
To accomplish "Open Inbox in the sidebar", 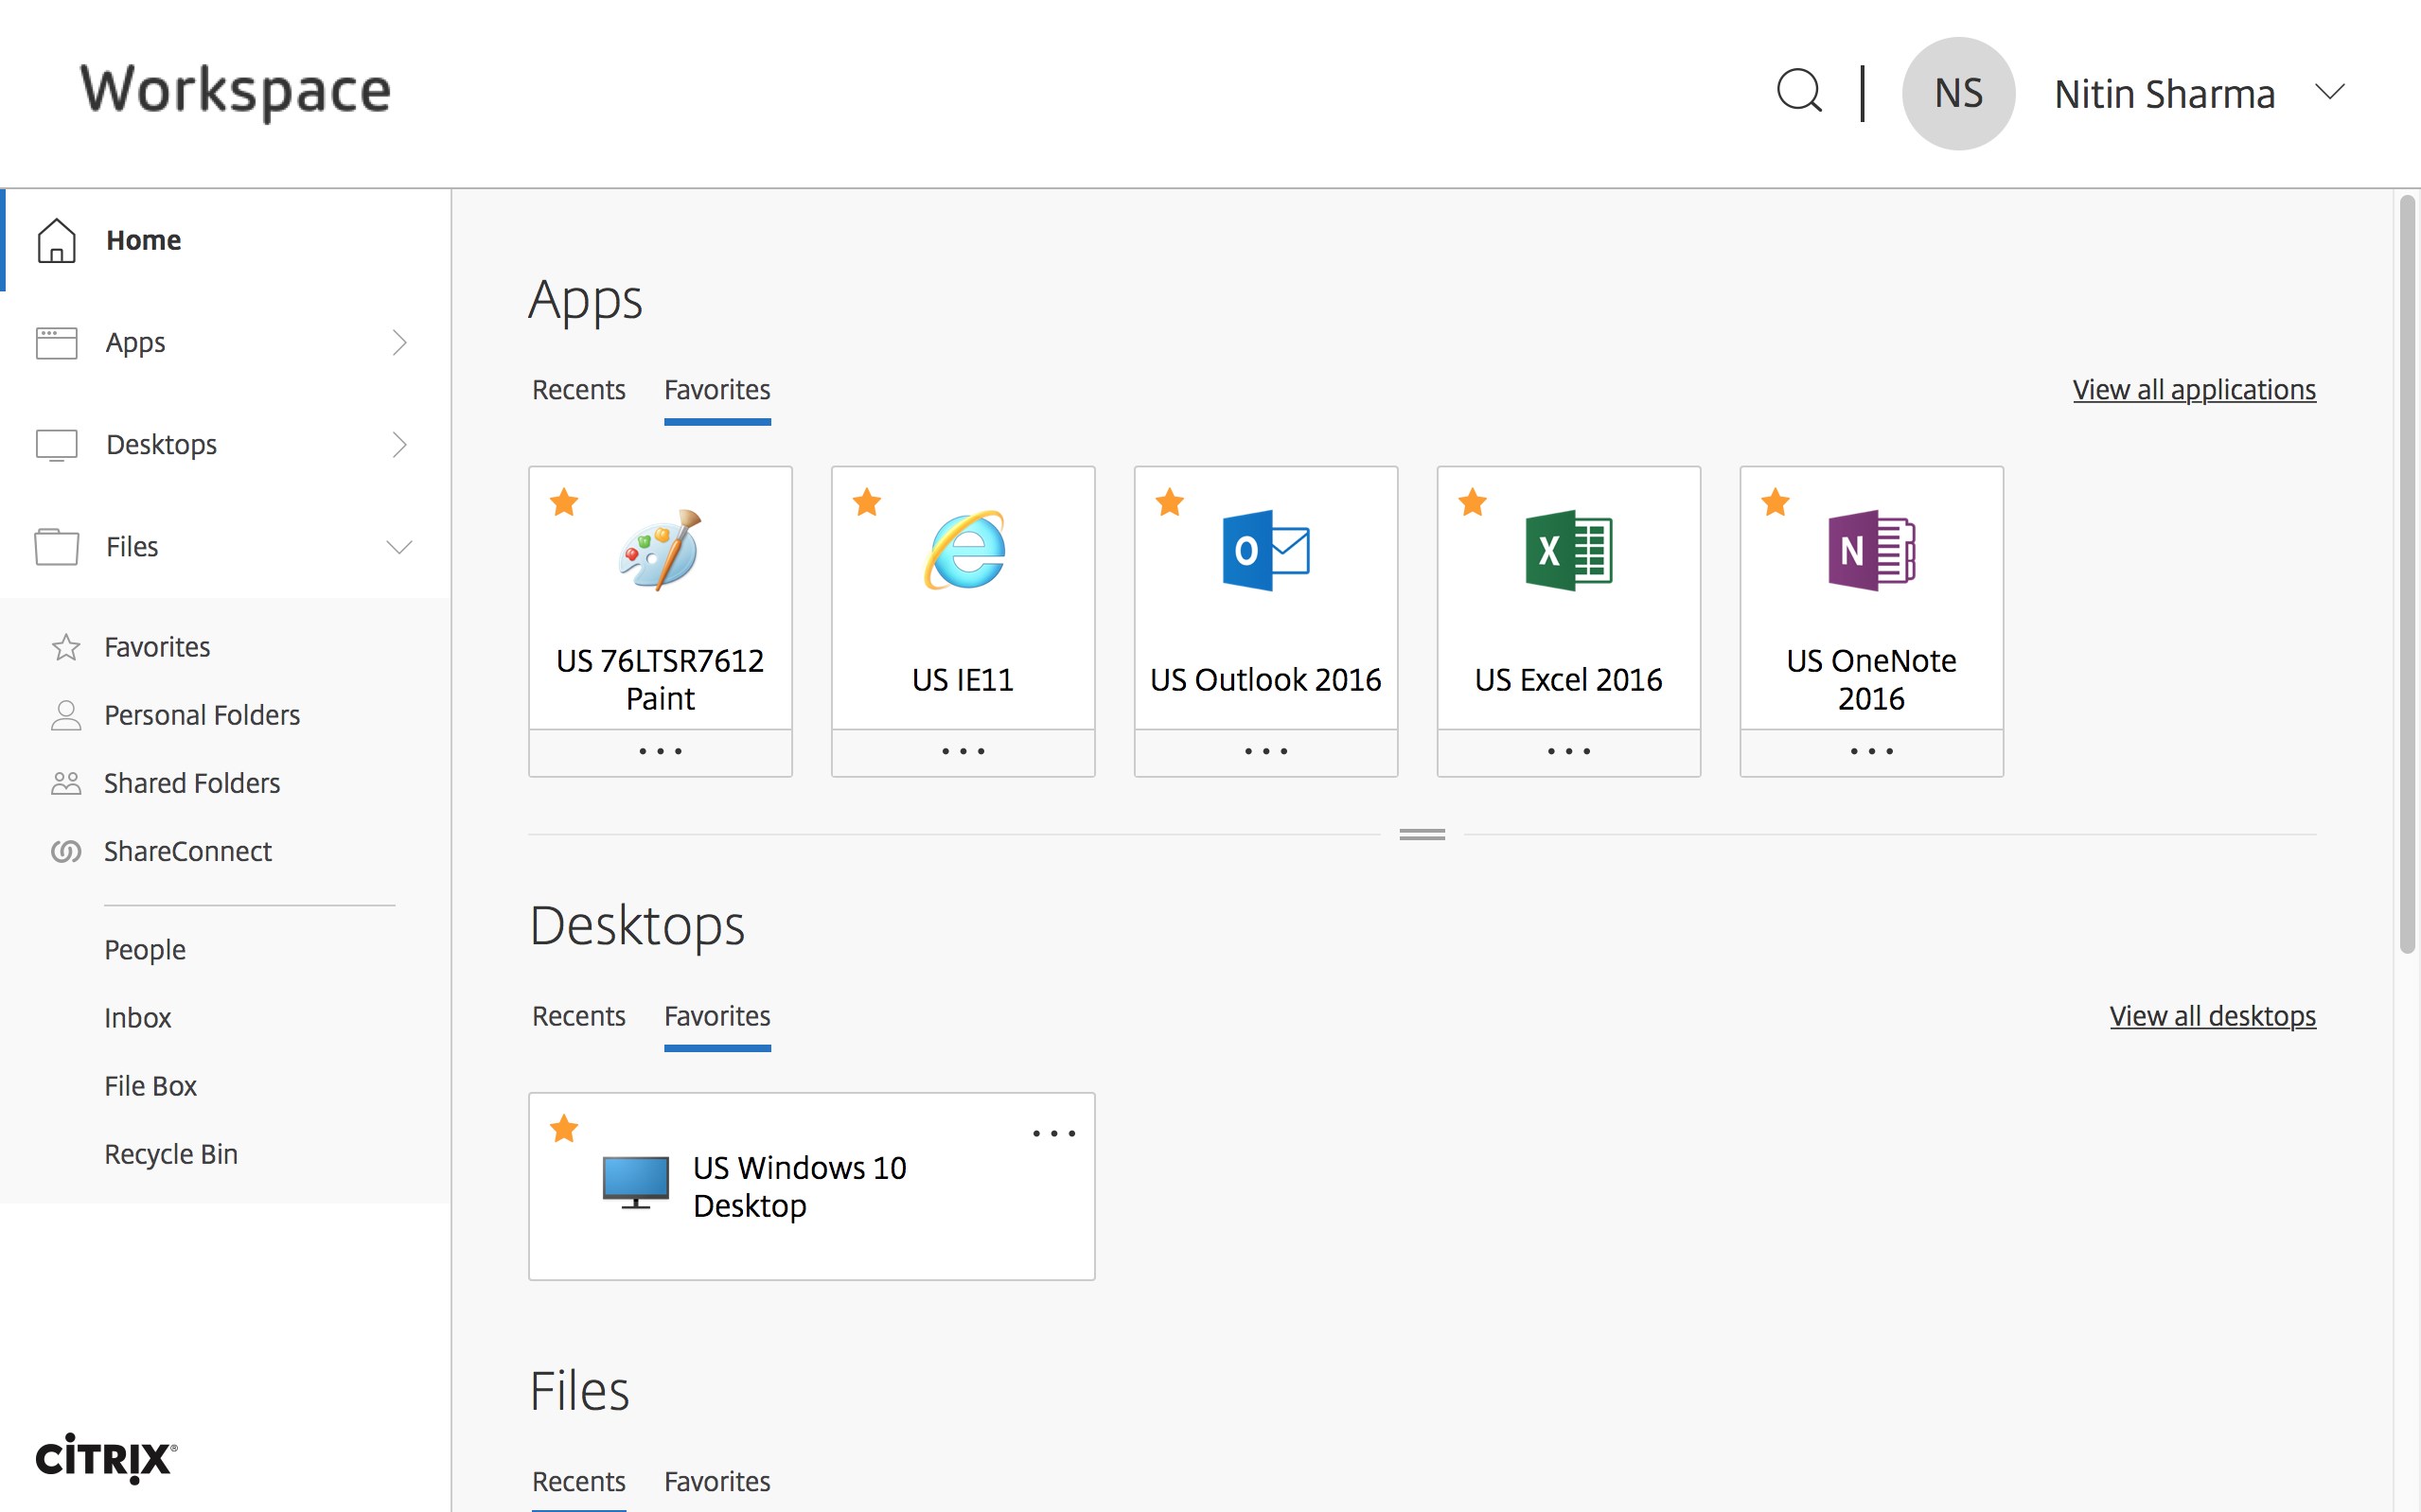I will (138, 1017).
